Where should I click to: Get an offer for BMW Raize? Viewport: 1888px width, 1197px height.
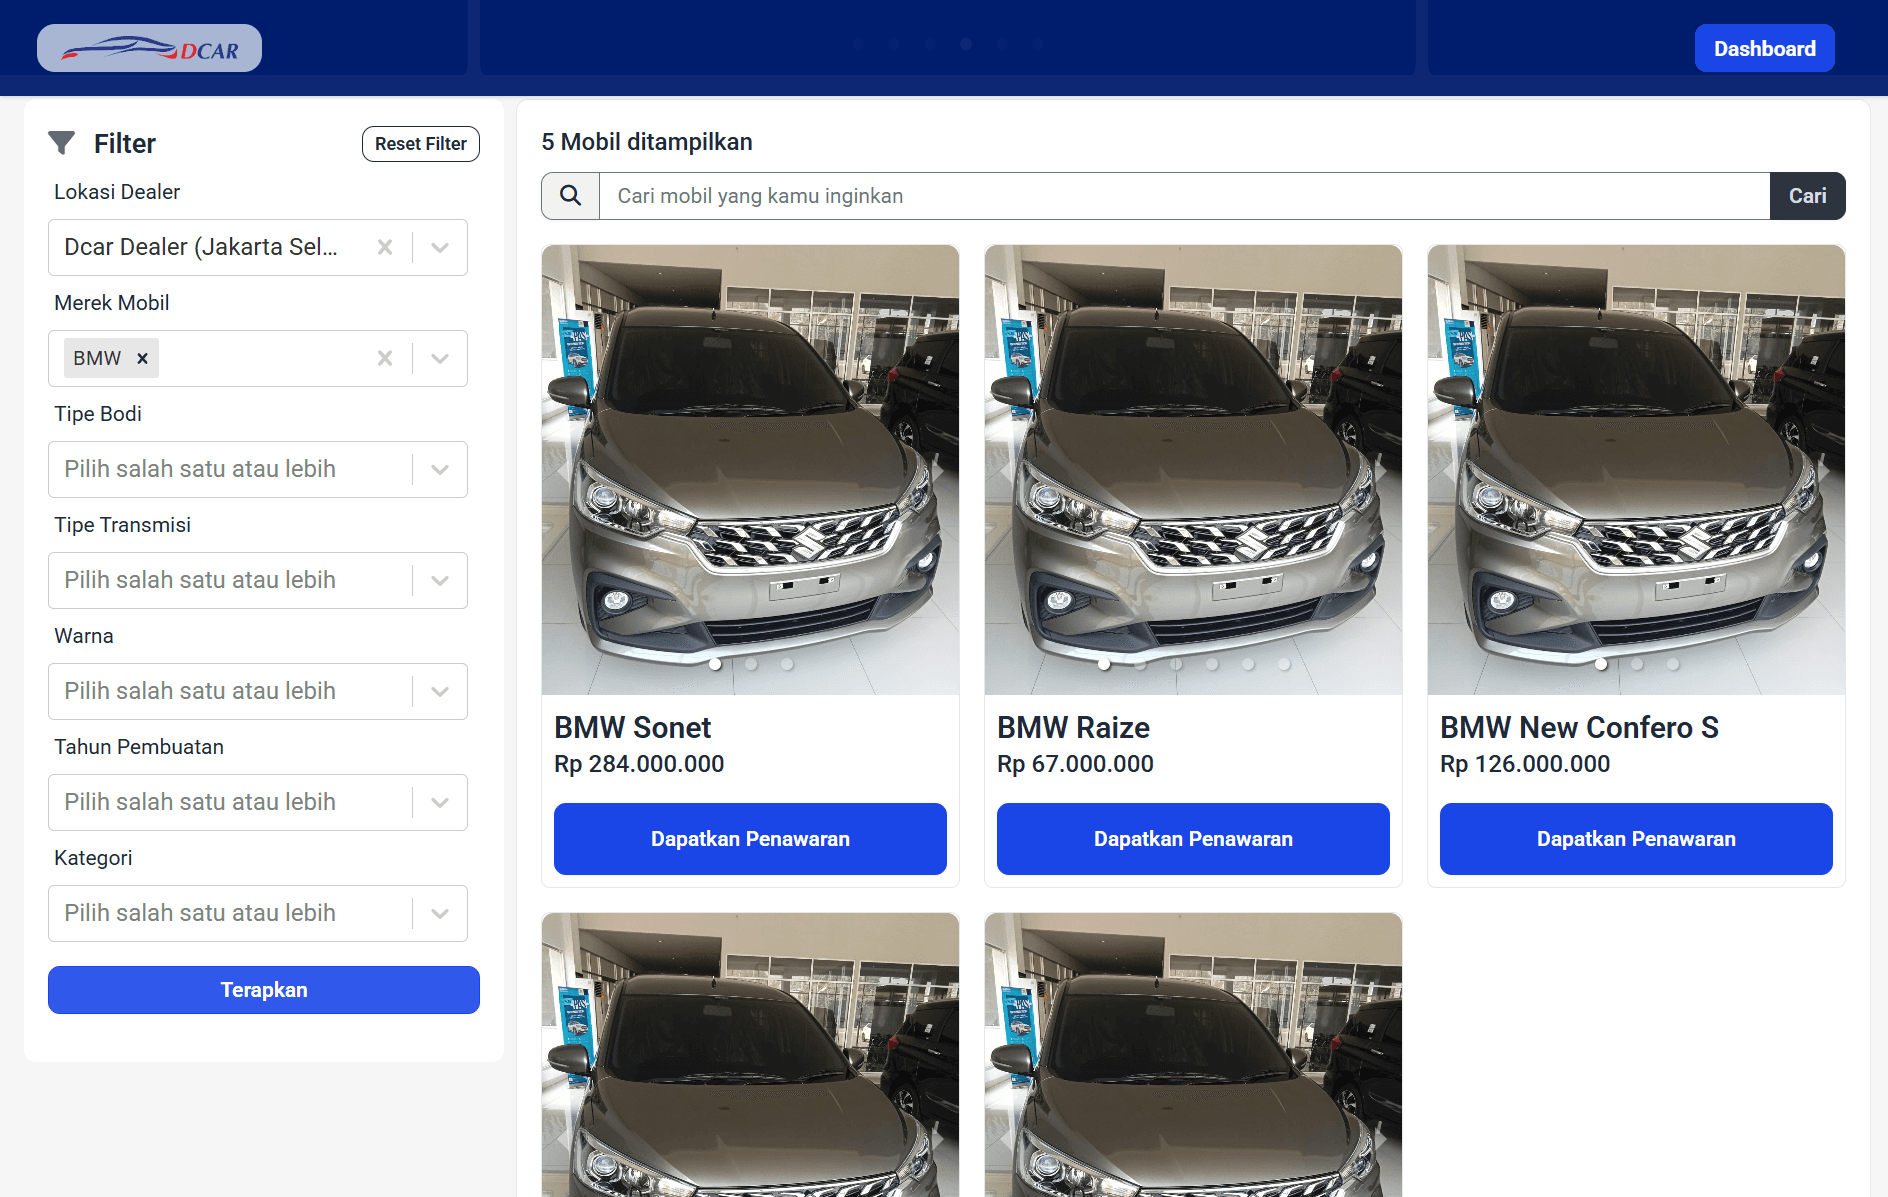click(x=1193, y=839)
